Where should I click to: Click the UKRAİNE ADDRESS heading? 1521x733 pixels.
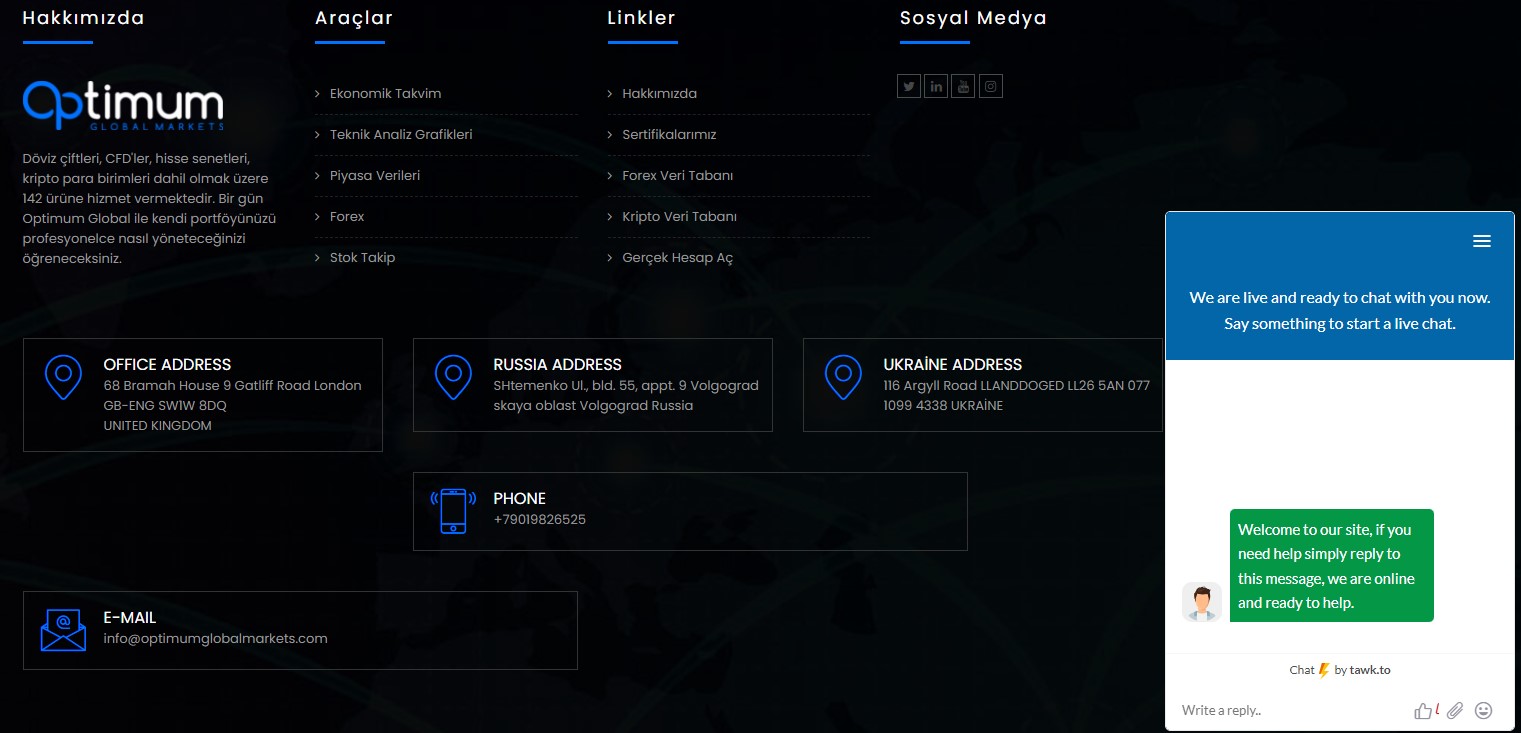[x=952, y=365]
